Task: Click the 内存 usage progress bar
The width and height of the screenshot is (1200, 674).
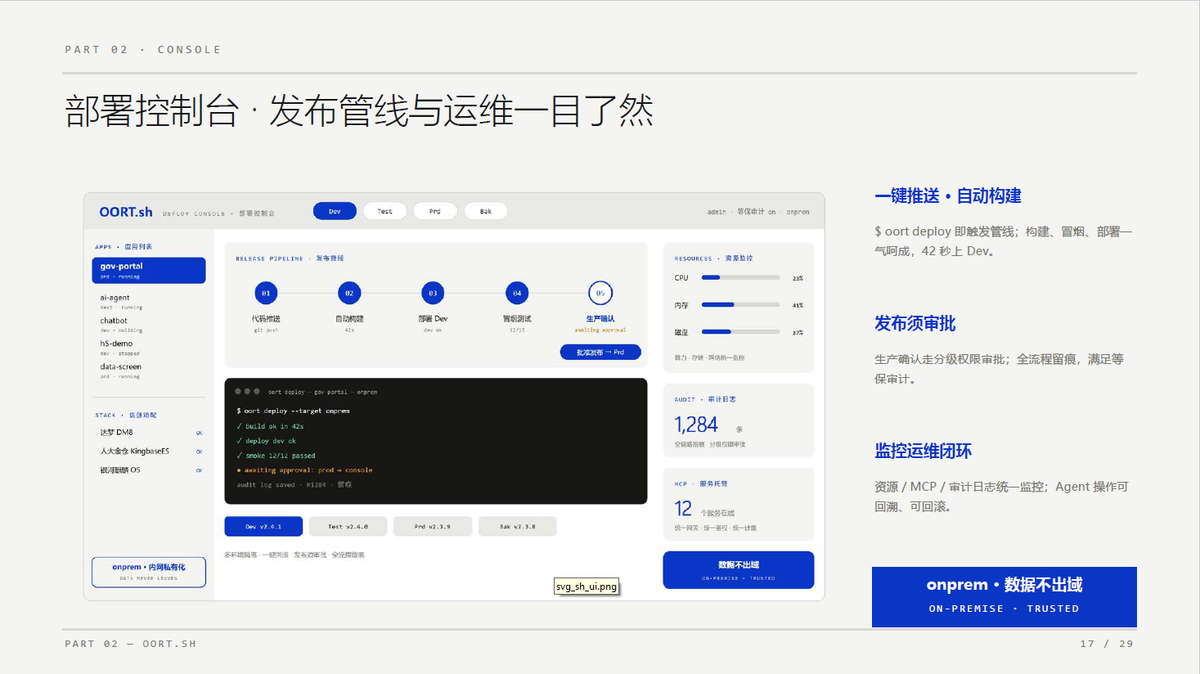Action: click(741, 304)
